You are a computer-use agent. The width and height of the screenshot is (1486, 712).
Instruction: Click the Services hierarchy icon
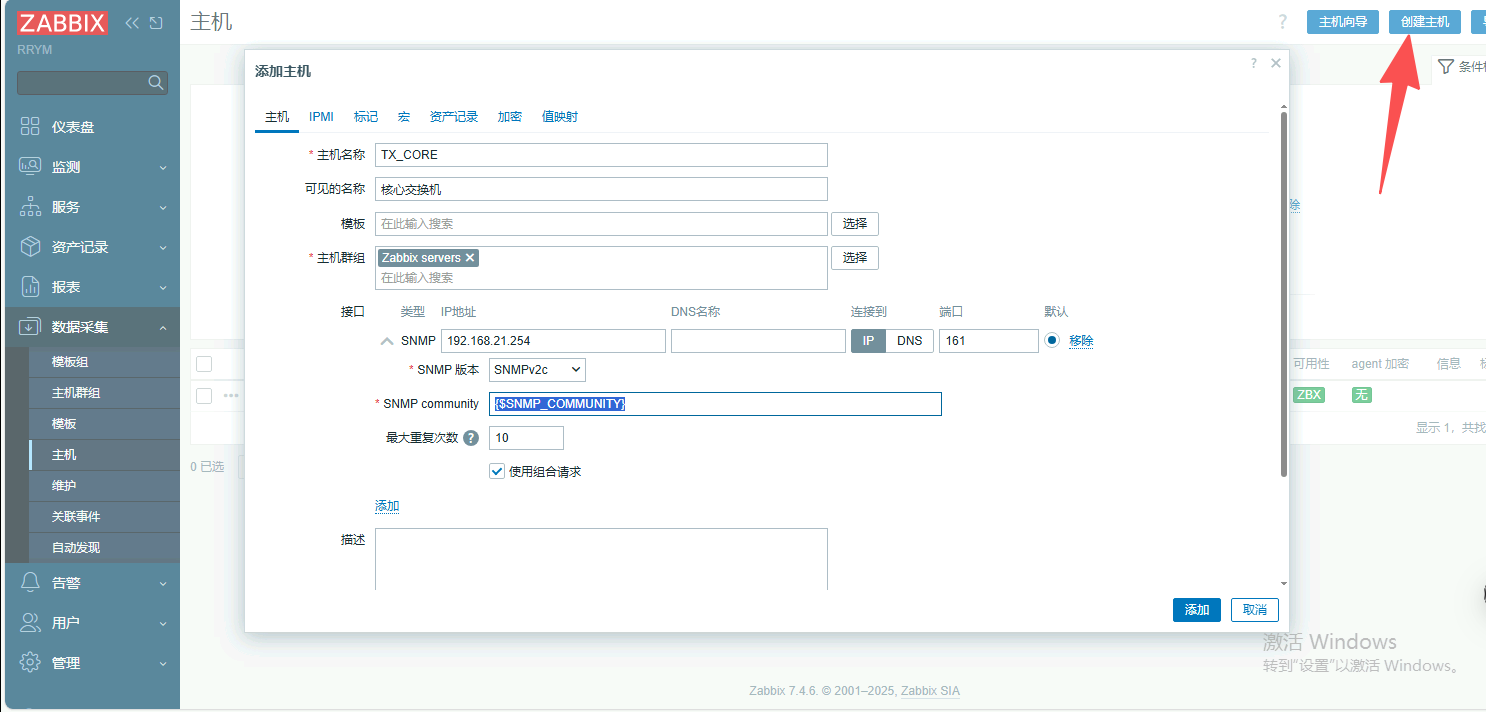tap(30, 207)
